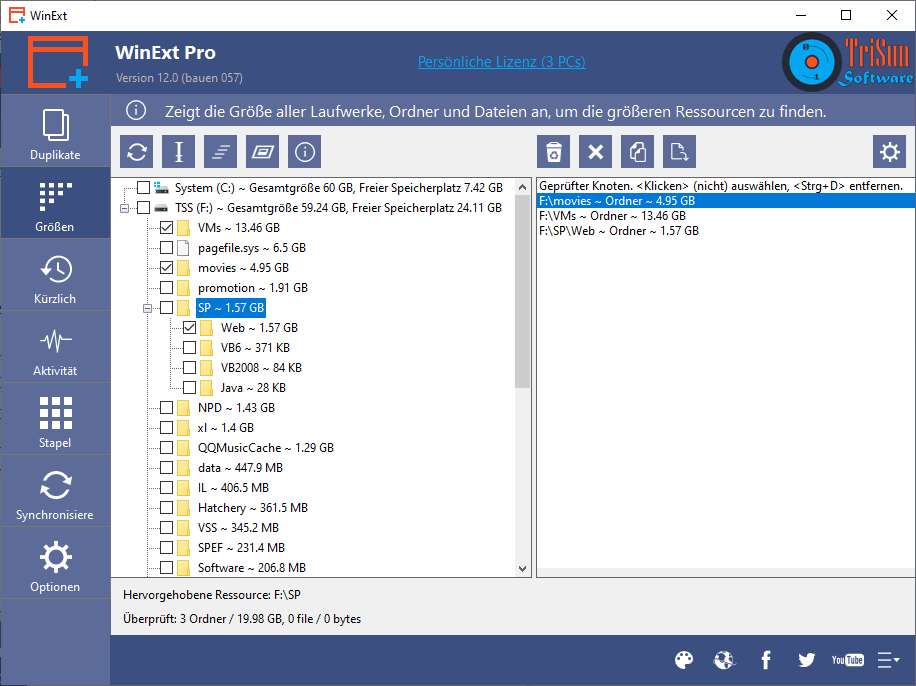Viewport: 916px width, 686px height.
Task: Select the SPEF ~ 231.4 MB row
Action: 241,548
